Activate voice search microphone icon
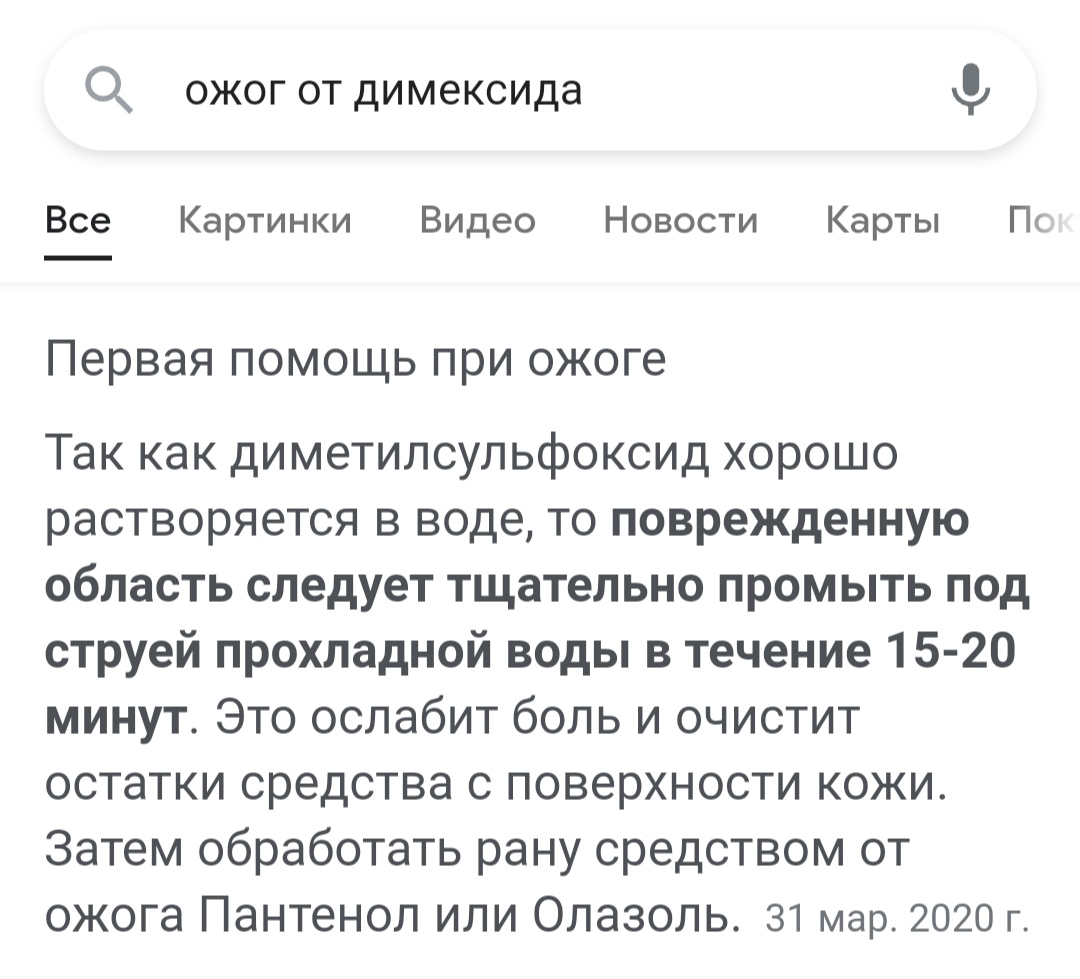This screenshot has width=1080, height=979. [x=969, y=91]
